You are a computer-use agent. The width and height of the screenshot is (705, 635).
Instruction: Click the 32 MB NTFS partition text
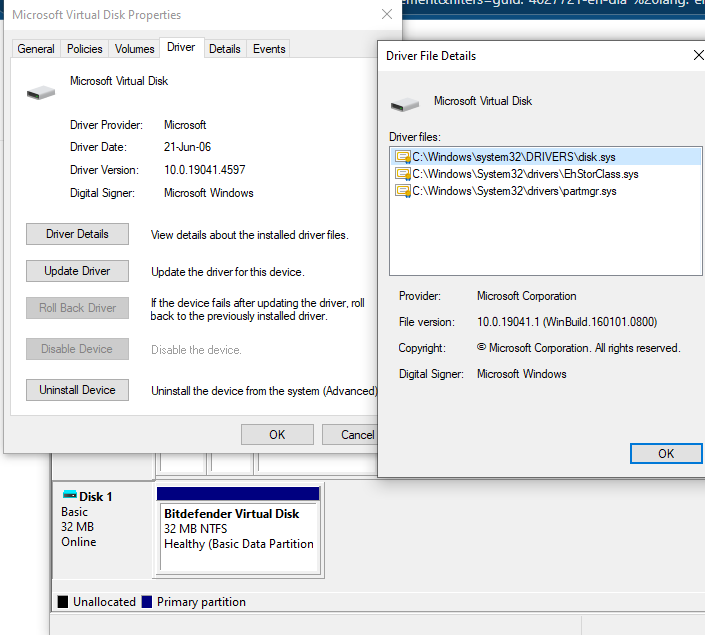point(196,528)
